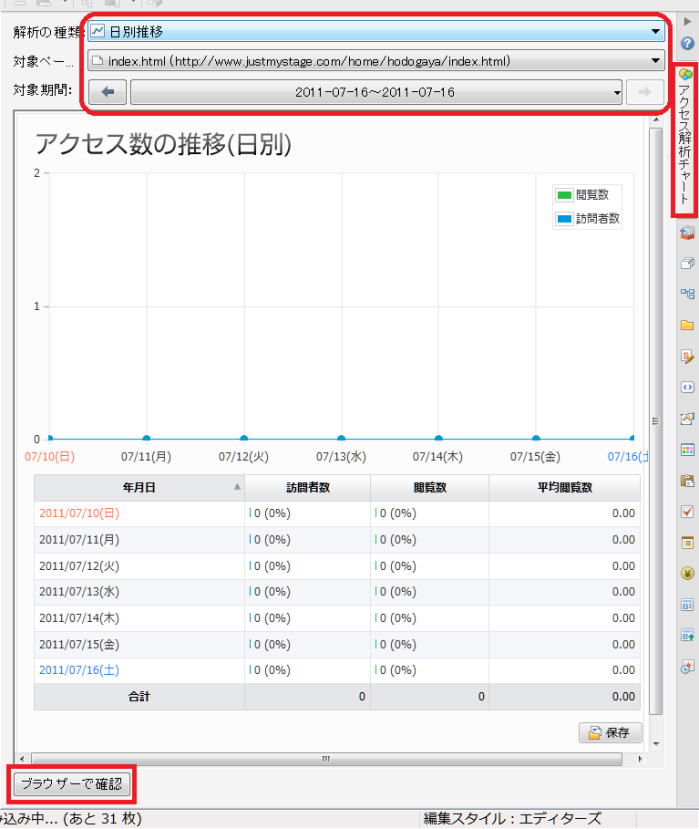
Task: Open the 日別推移 analysis type dropdown
Action: coord(376,32)
